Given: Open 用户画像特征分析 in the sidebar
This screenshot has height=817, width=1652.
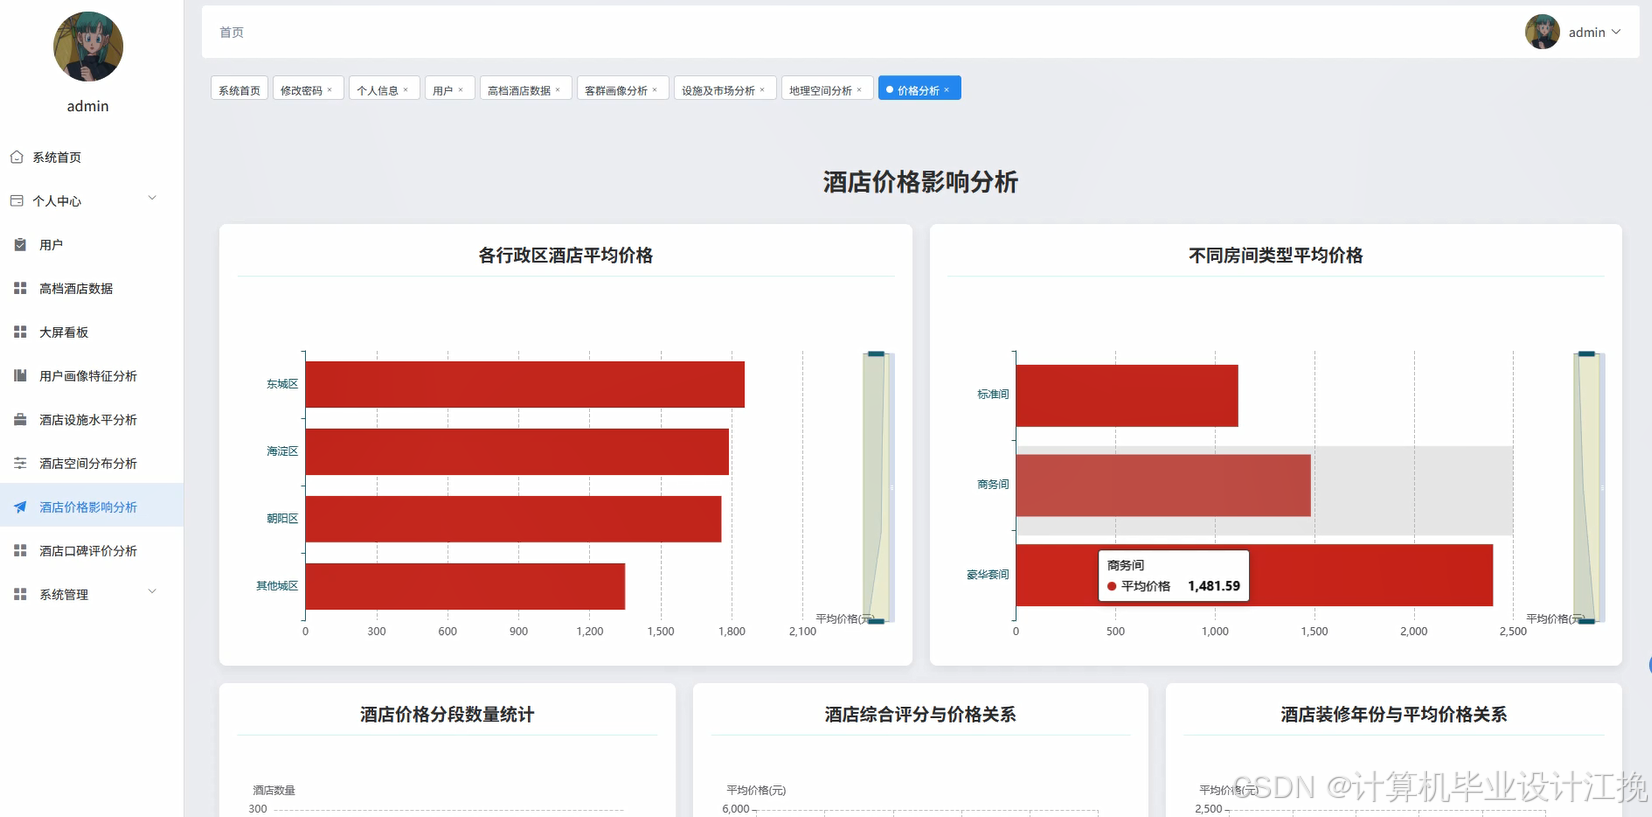Looking at the screenshot, I should [x=91, y=376].
